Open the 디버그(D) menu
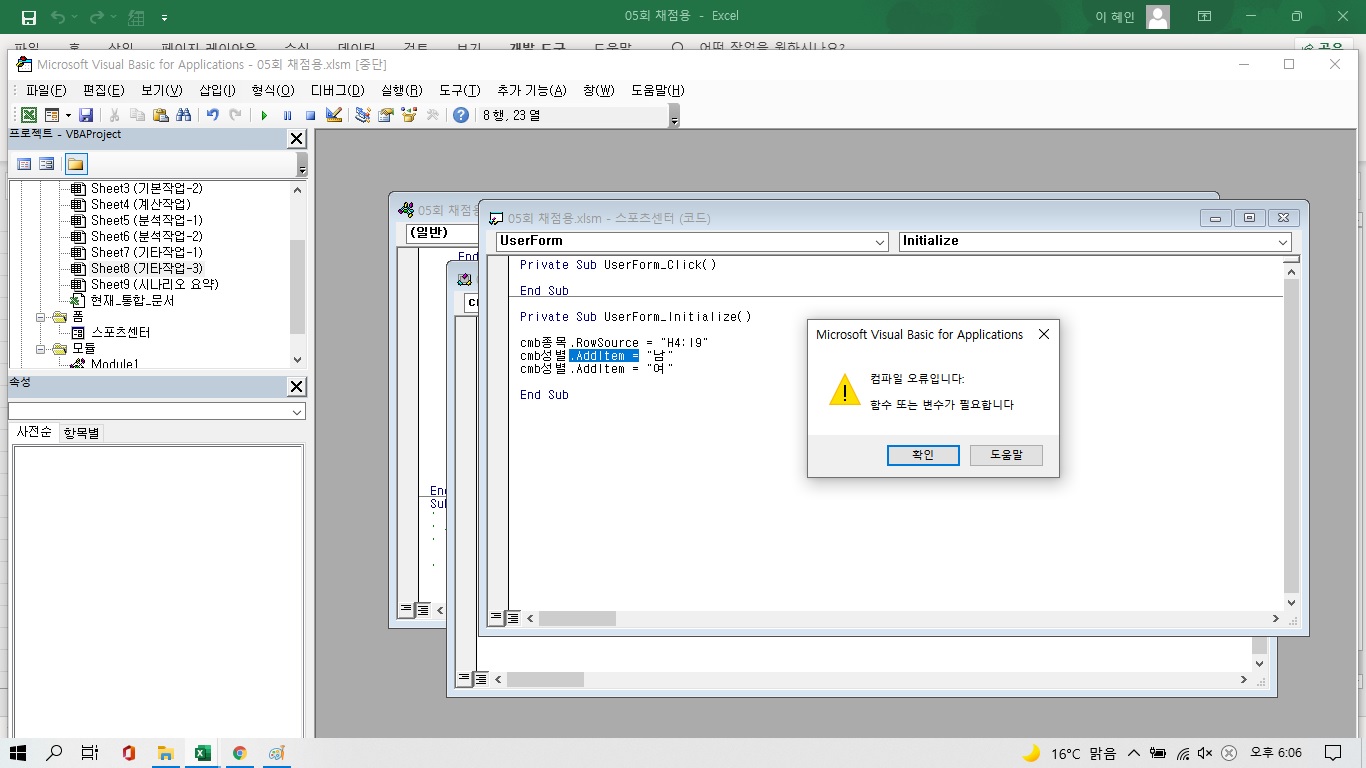1366x768 pixels. pyautogui.click(x=337, y=90)
